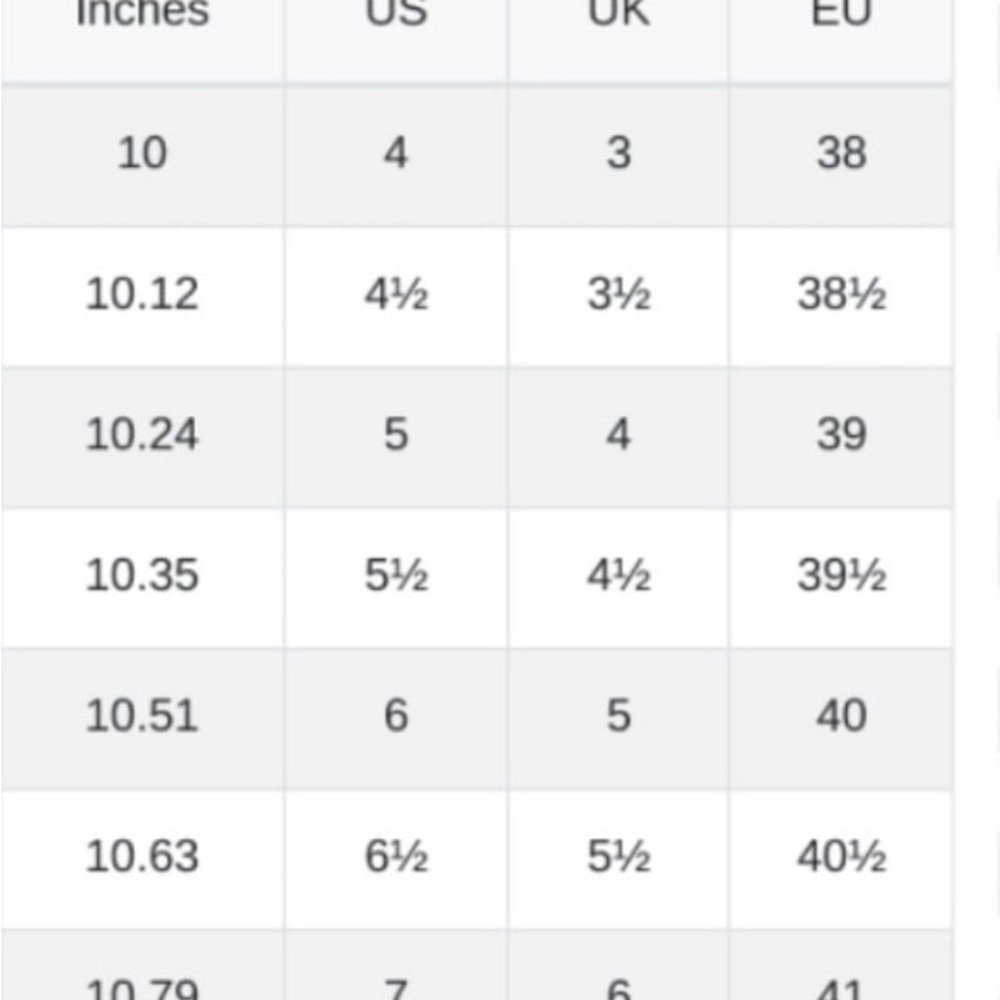Click the US column header
1000x1000 pixels.
point(396,15)
